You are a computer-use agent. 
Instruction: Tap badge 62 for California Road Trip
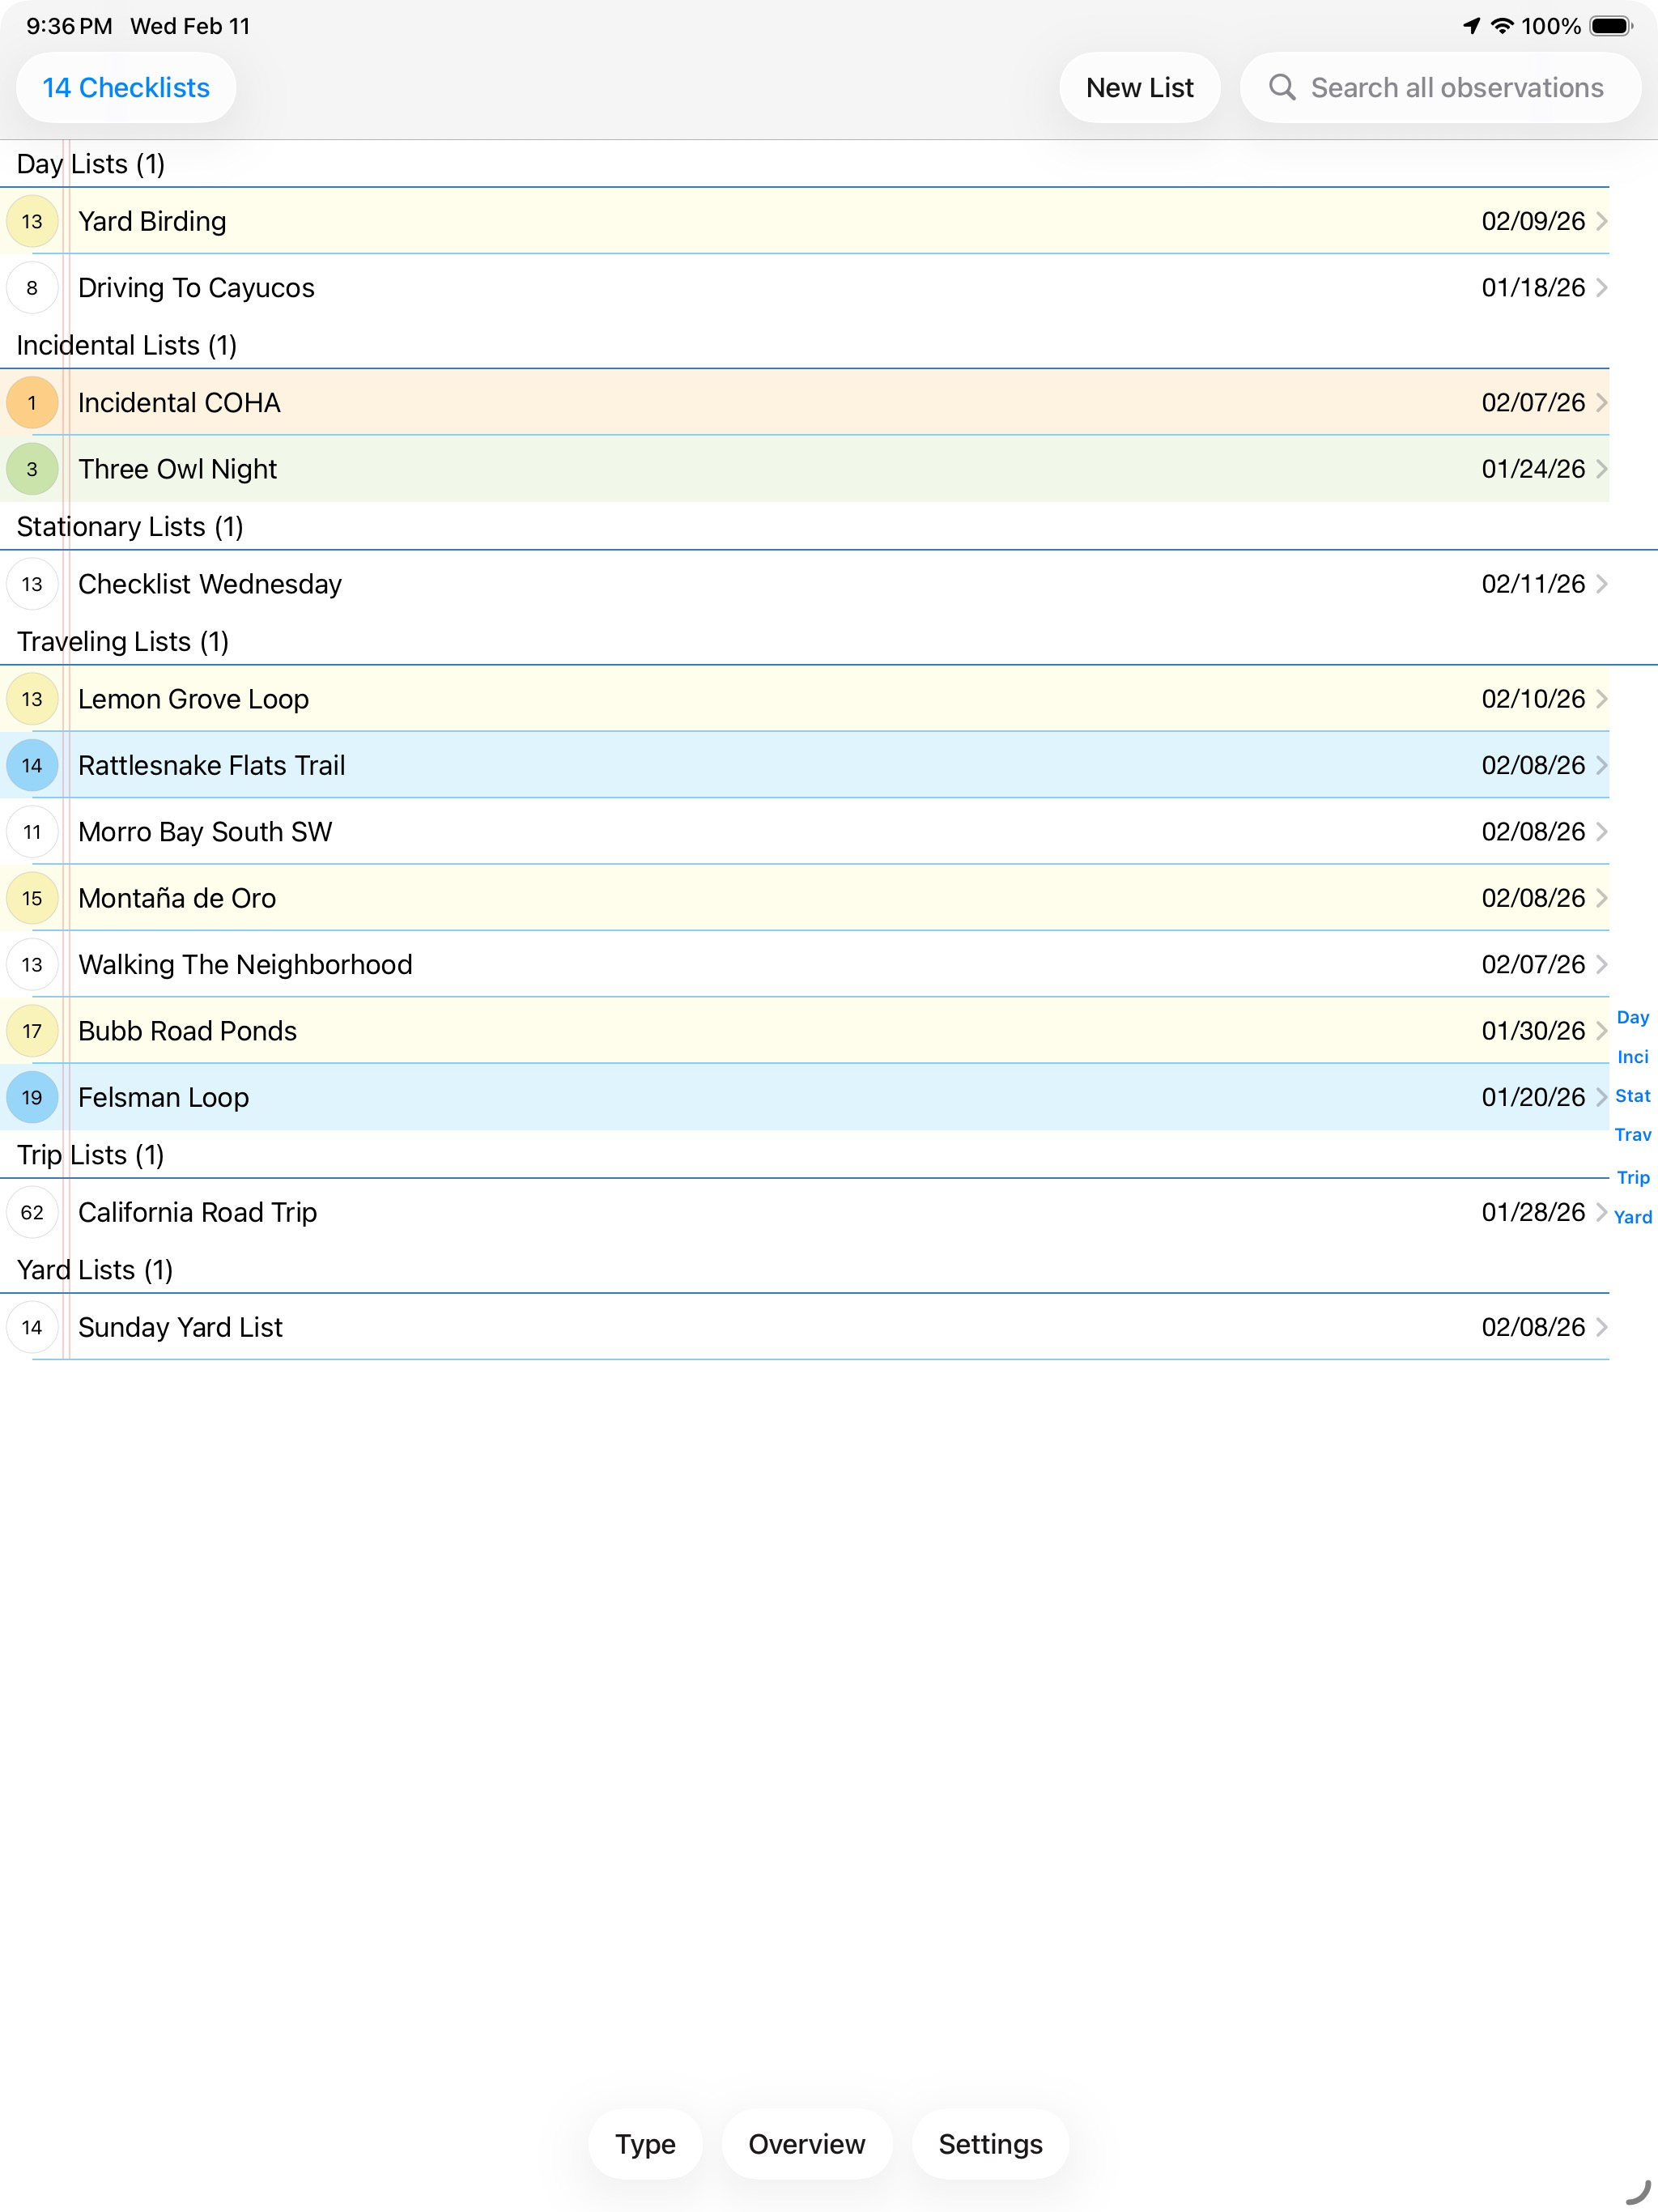[x=32, y=1212]
